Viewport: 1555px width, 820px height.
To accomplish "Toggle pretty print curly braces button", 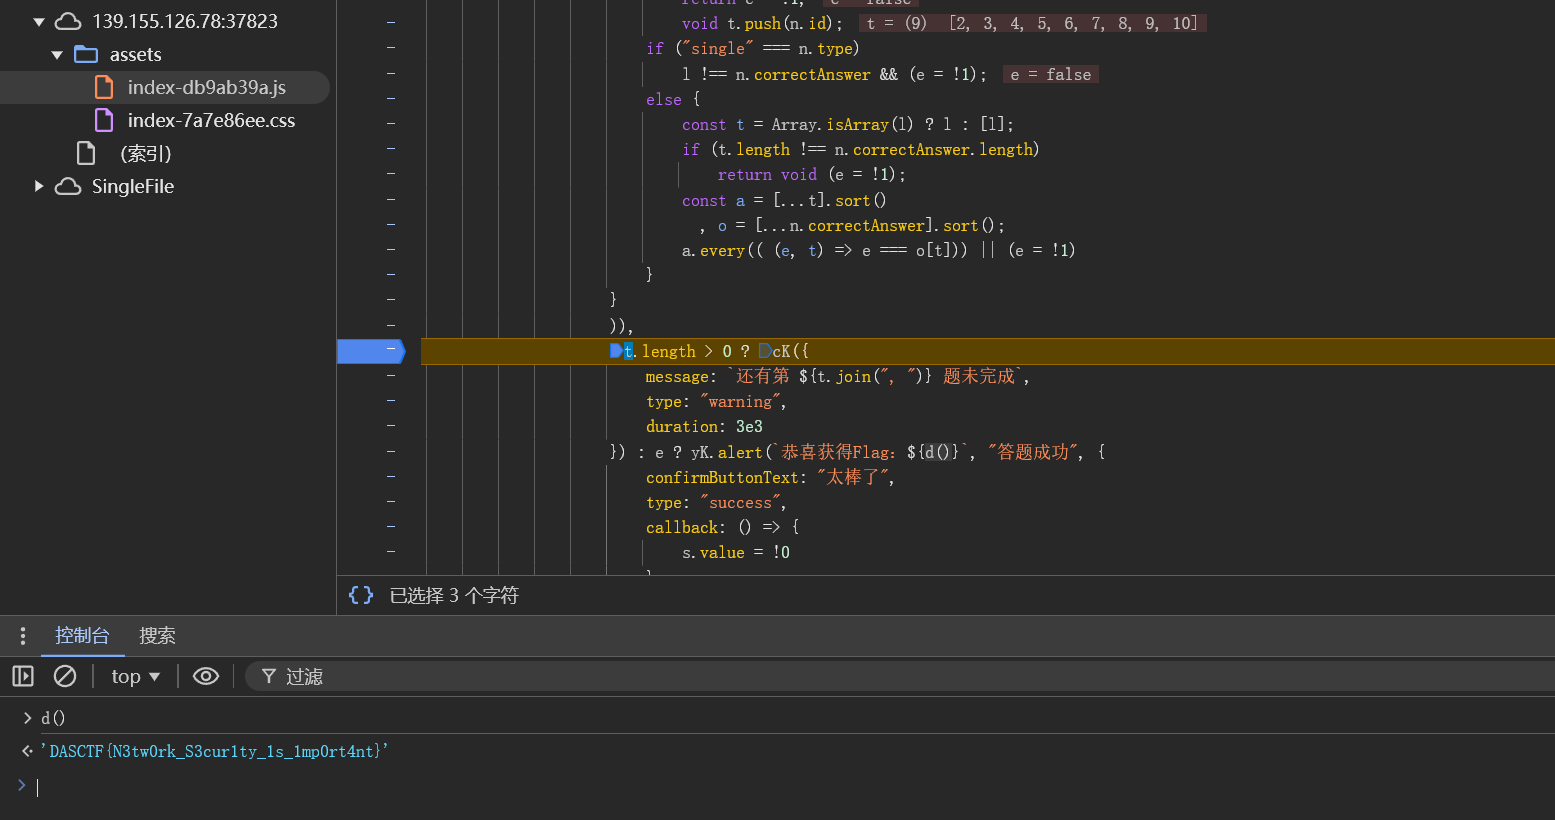I will pos(361,595).
